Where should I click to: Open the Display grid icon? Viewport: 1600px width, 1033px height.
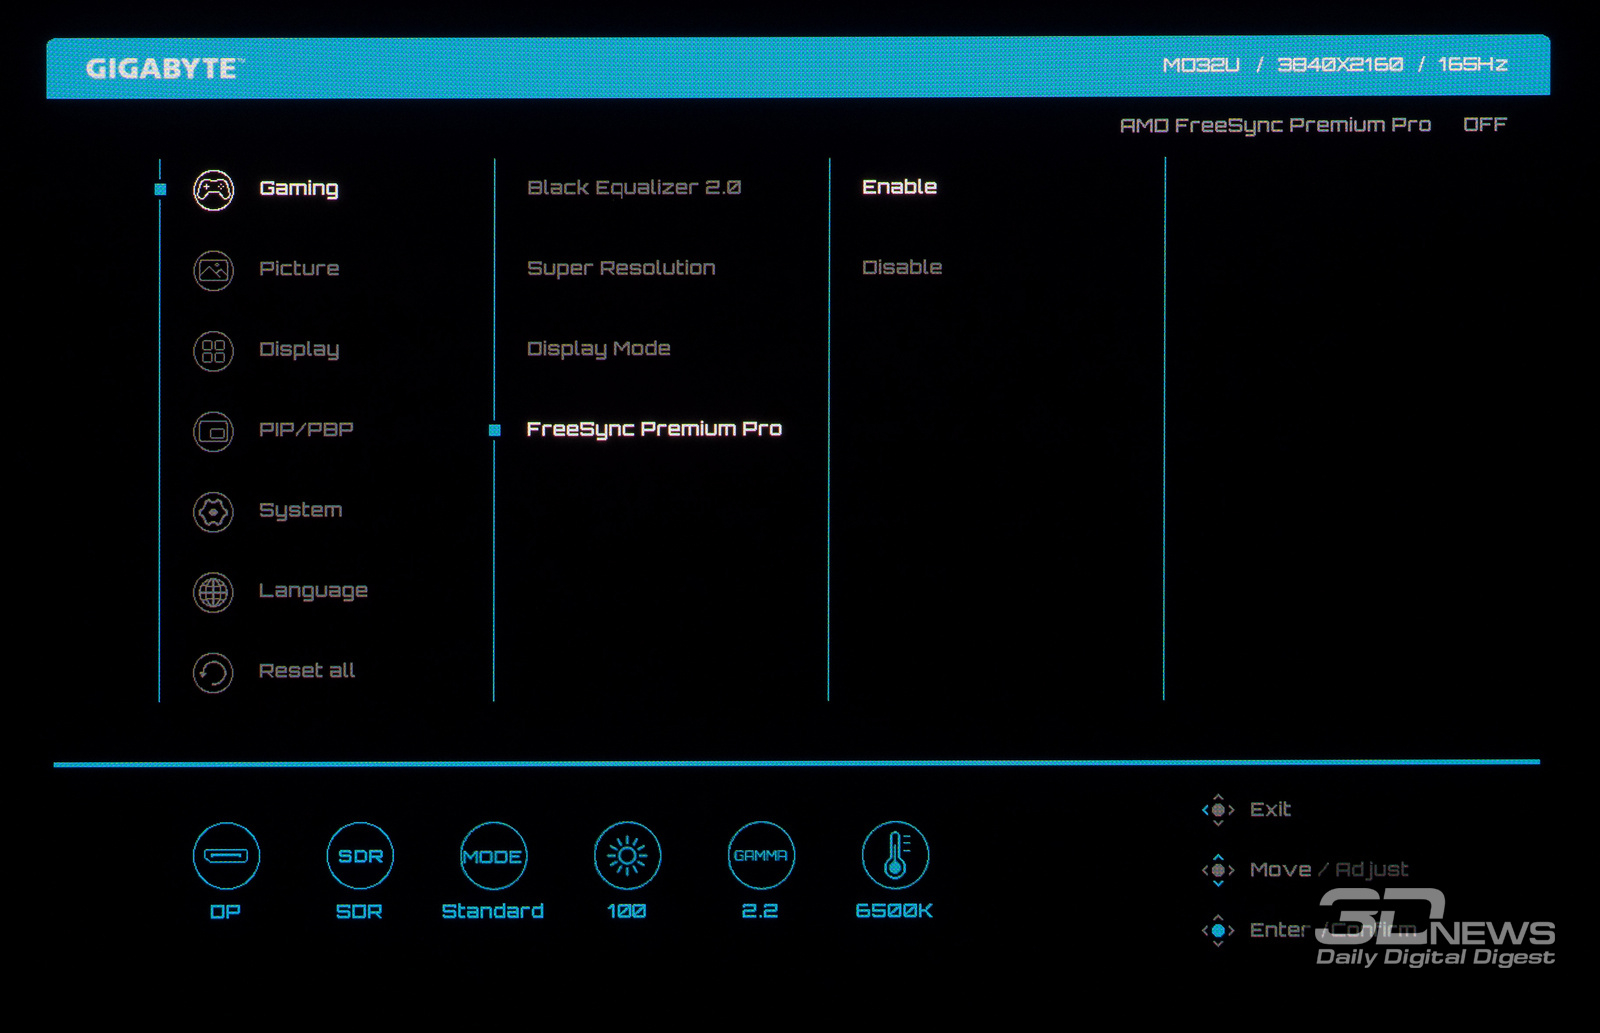pyautogui.click(x=213, y=351)
